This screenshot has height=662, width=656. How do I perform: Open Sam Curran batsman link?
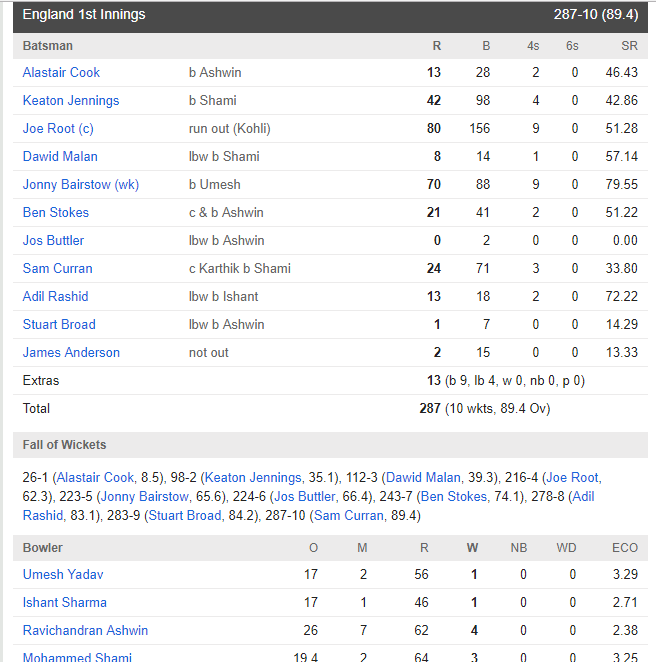tap(57, 269)
